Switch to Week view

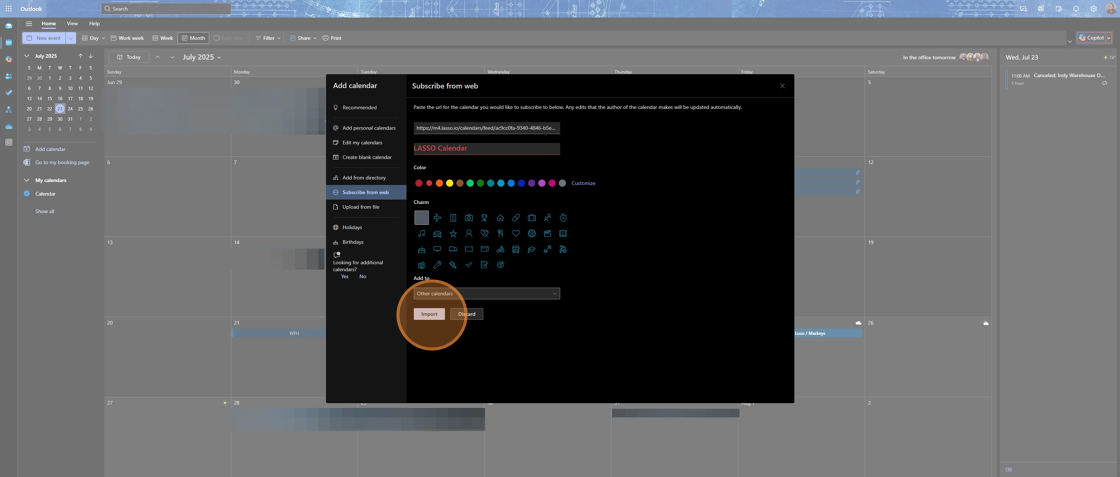tap(163, 38)
